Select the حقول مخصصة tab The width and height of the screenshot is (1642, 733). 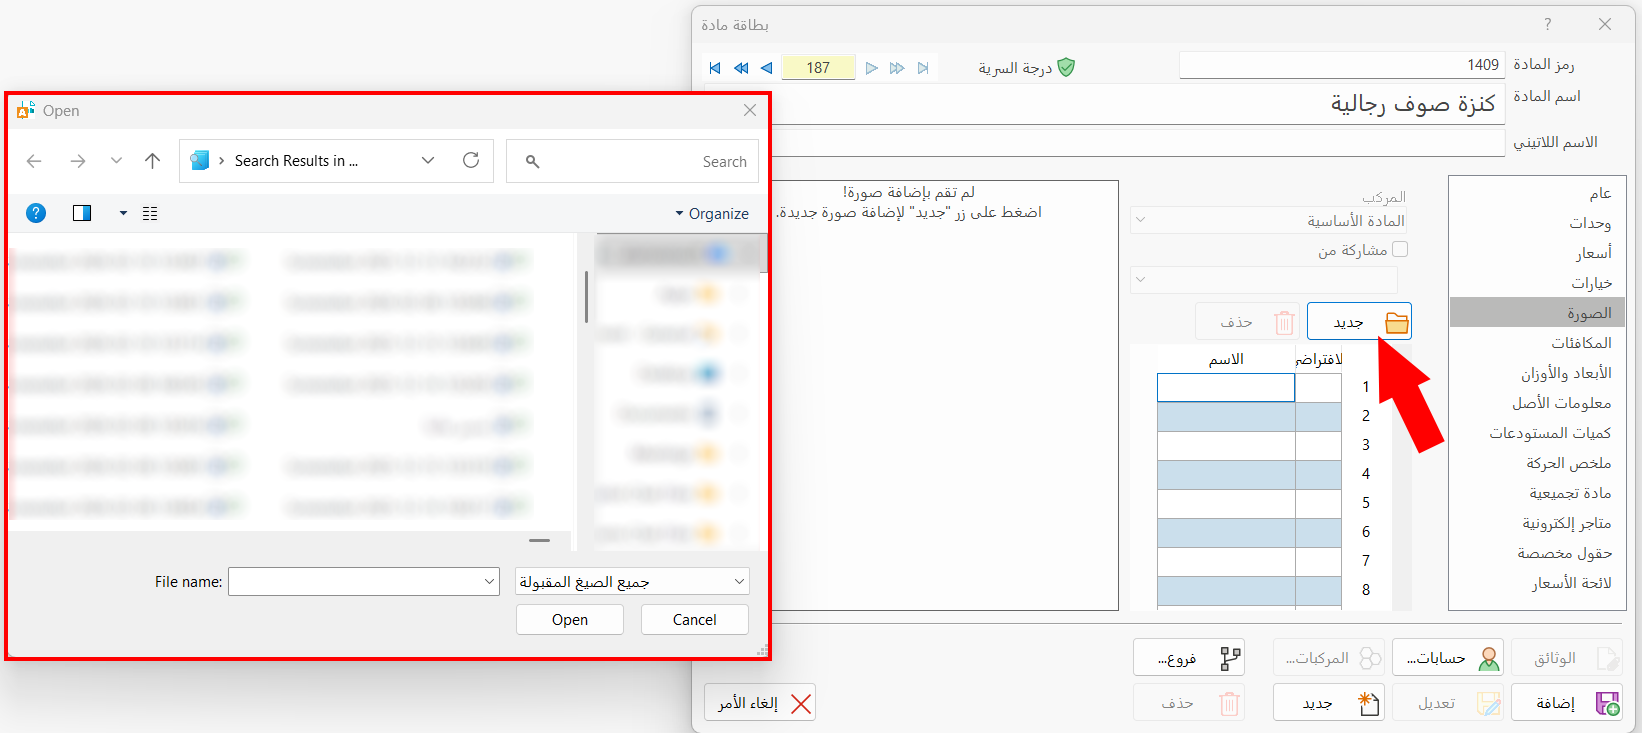tap(1537, 553)
